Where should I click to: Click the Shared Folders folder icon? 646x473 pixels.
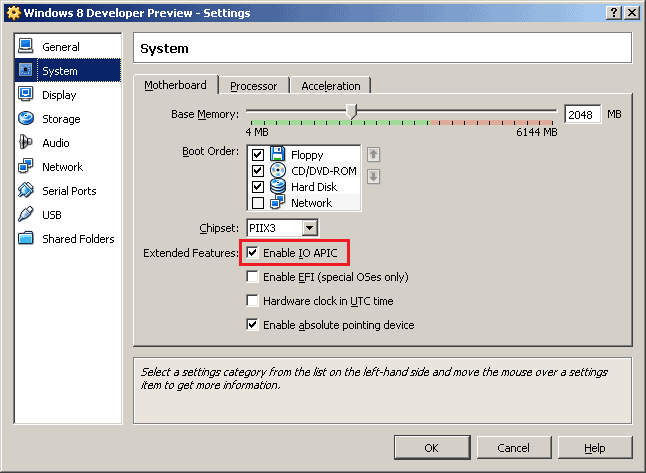pos(26,238)
